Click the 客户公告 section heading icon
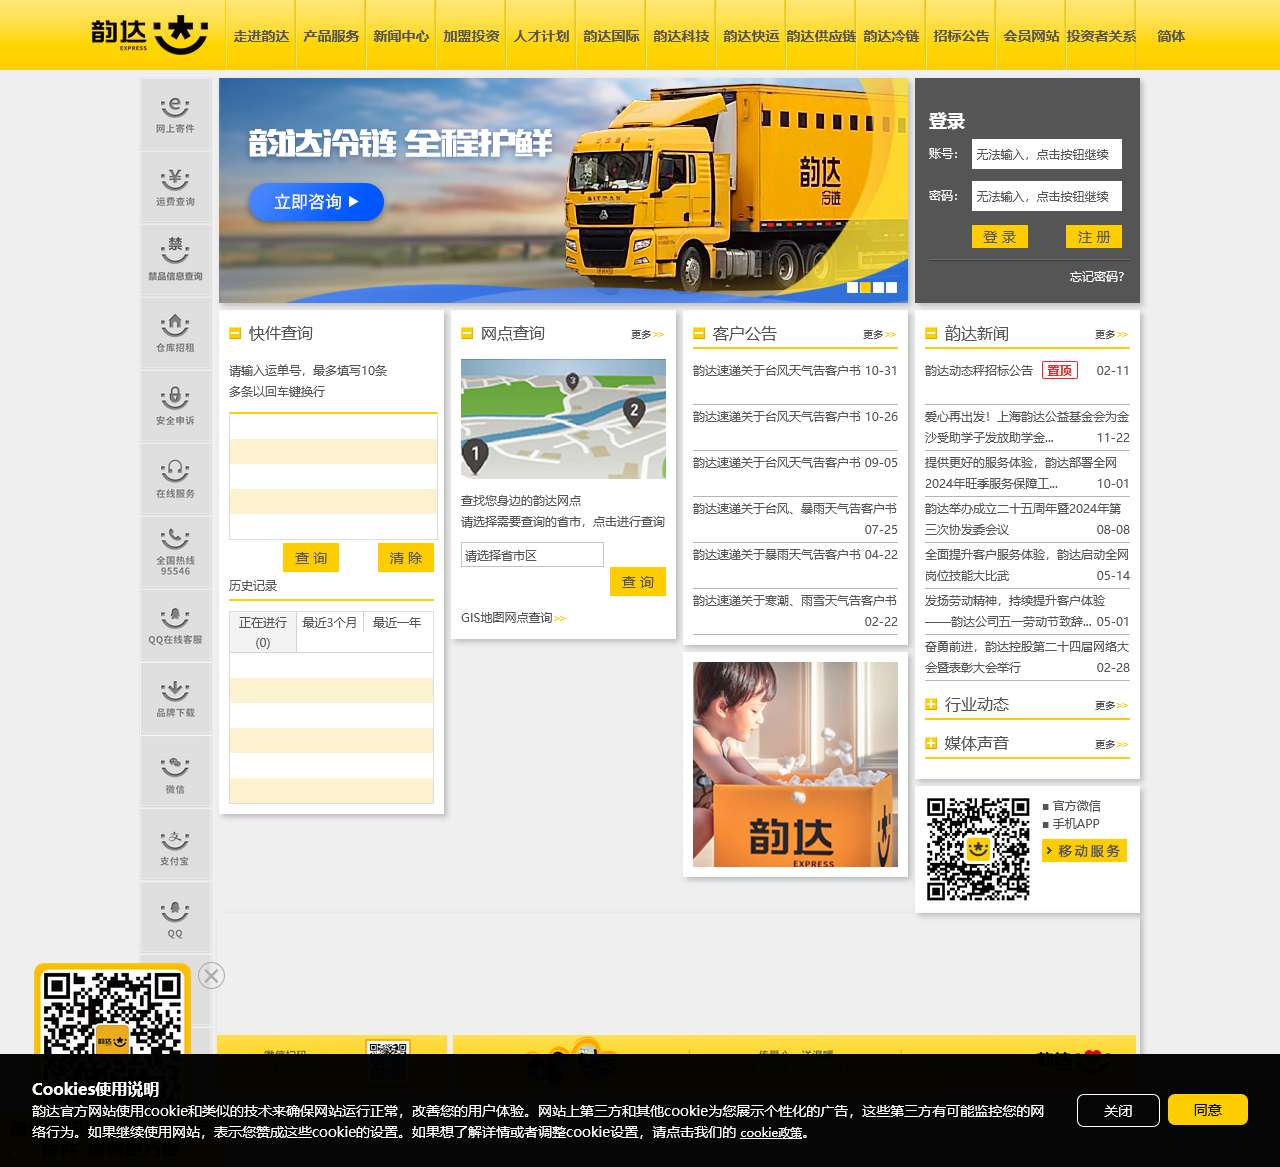Screen dimensions: 1280x1167 coord(699,333)
